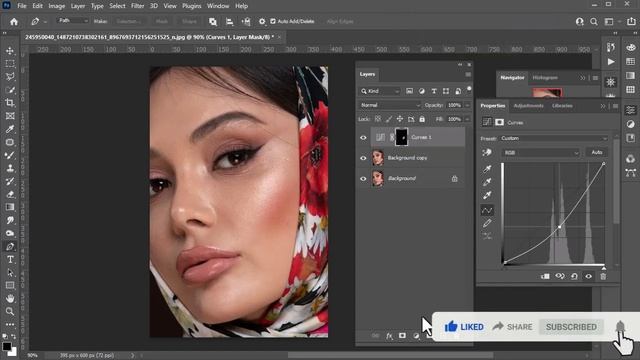The width and height of the screenshot is (640, 360).
Task: Toggle lock position icon in Layers
Action: (400, 119)
